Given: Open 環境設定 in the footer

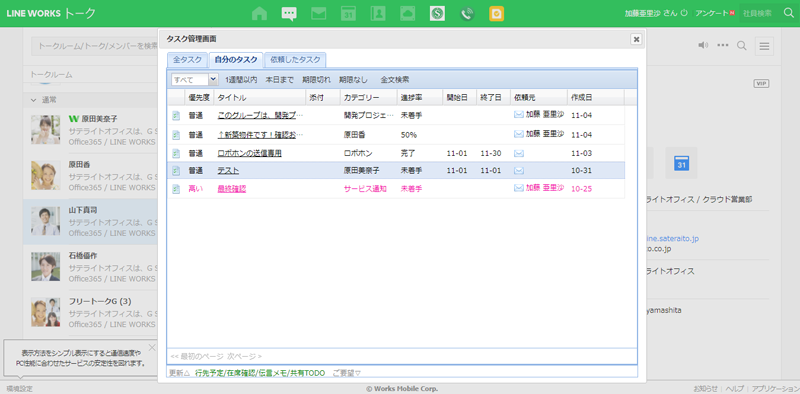Looking at the screenshot, I should click(x=19, y=389).
